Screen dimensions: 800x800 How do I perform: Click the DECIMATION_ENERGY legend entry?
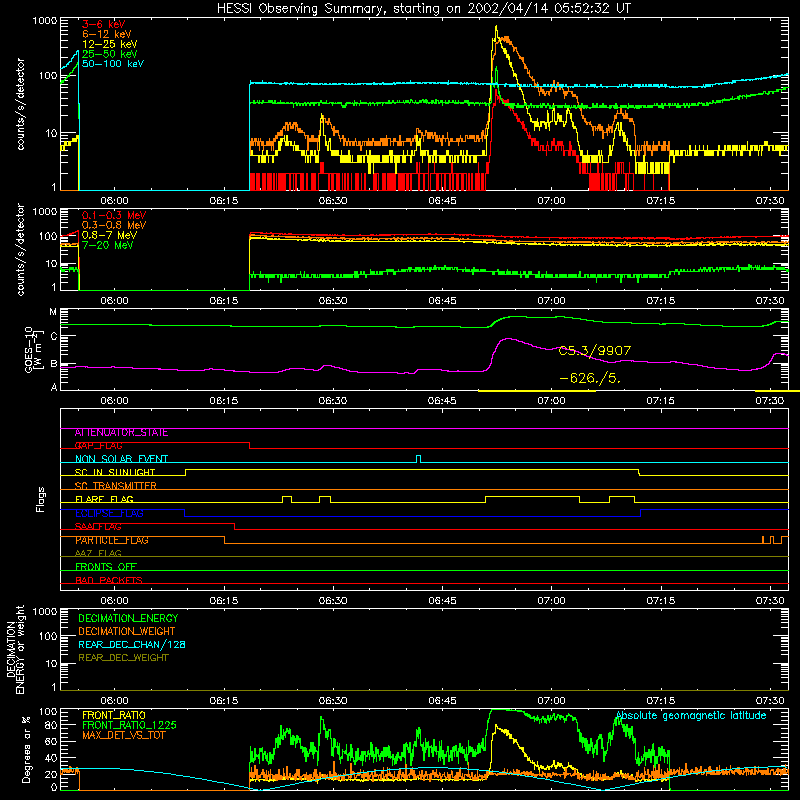point(128,618)
